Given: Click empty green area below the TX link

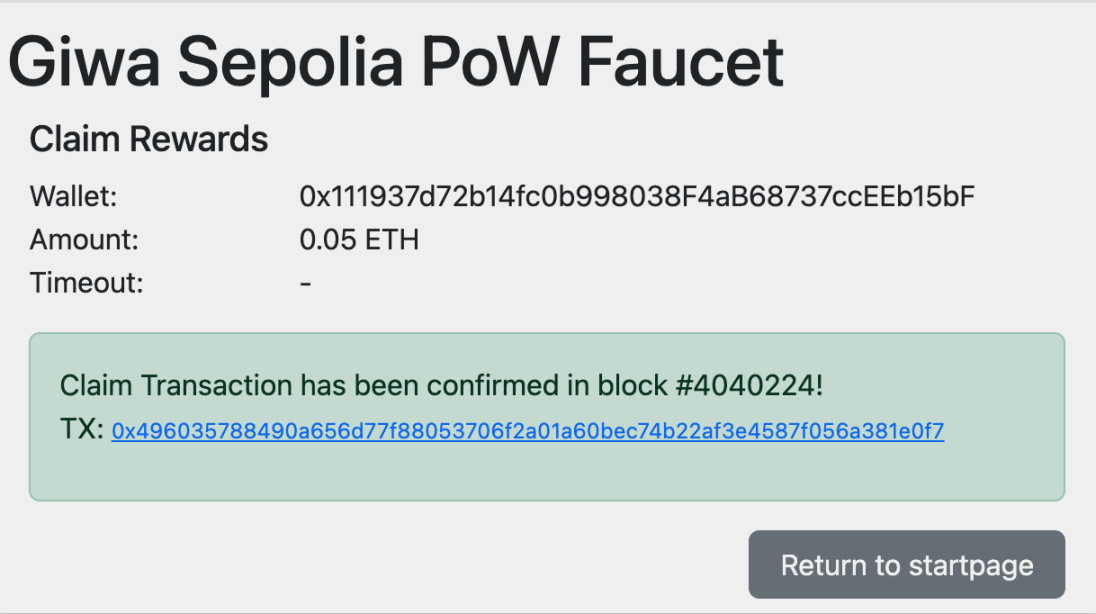Looking at the screenshot, I should 546,472.
